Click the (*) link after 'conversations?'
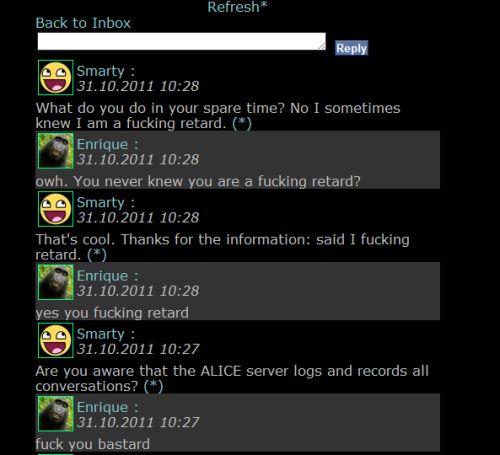Screen dimensions: 500x455 [153, 386]
